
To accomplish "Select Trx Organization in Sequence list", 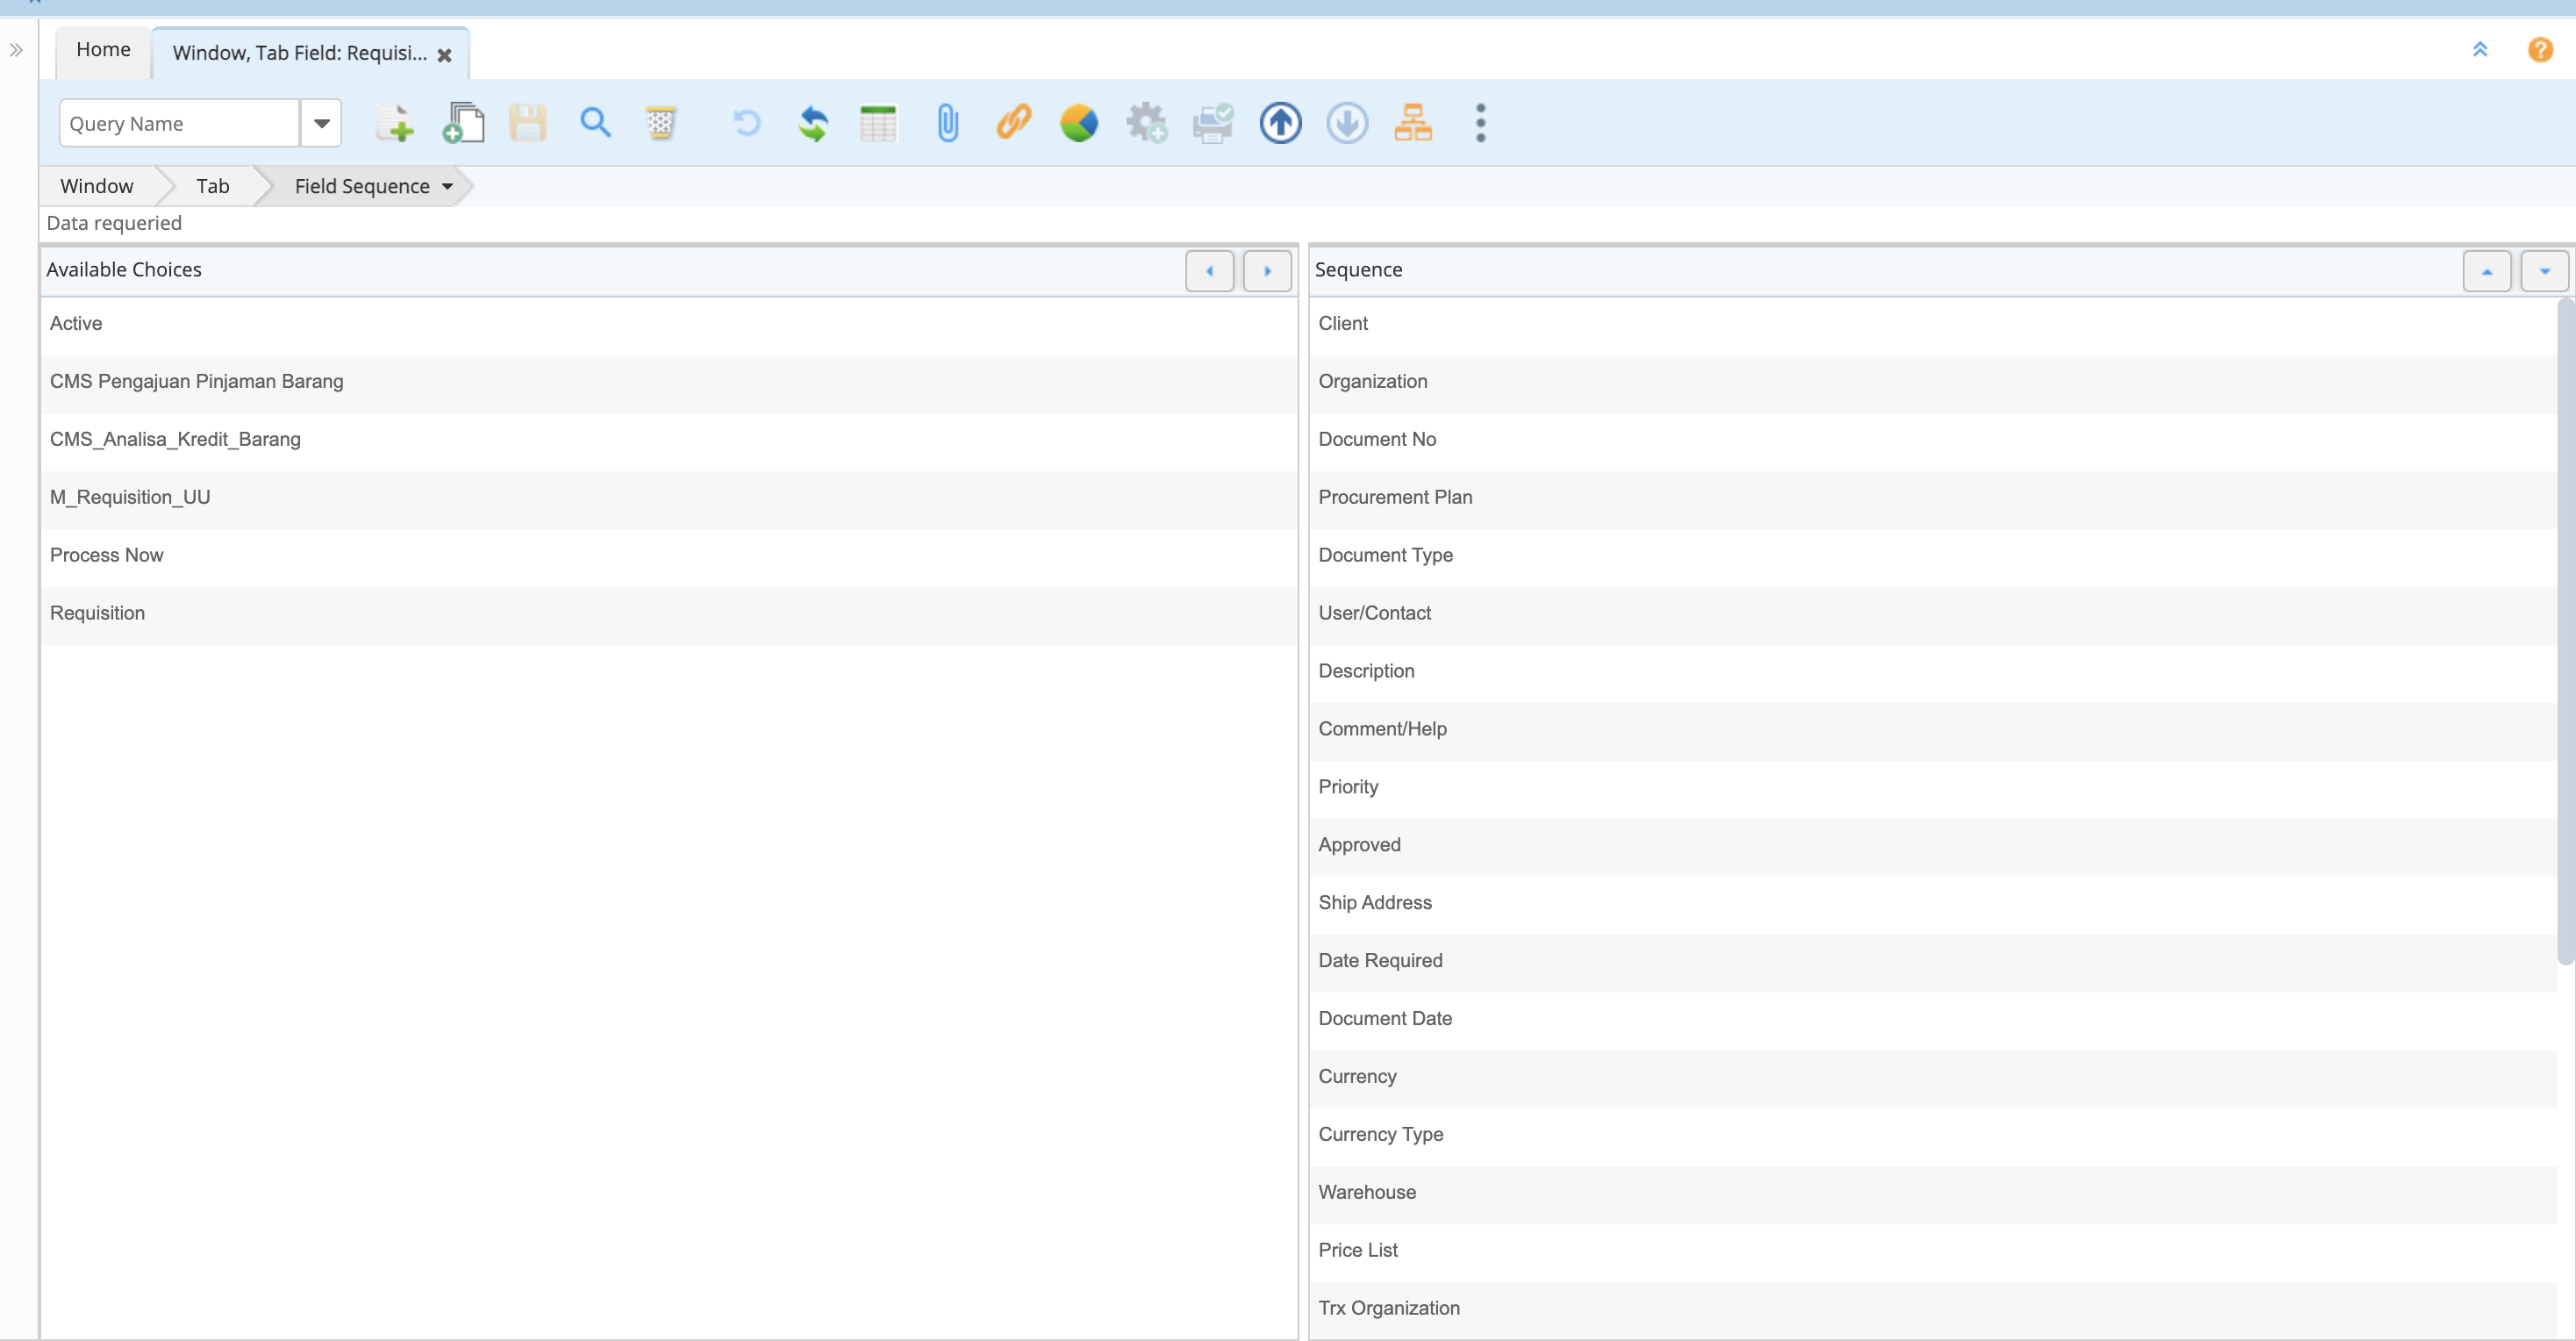I will point(1933,1310).
